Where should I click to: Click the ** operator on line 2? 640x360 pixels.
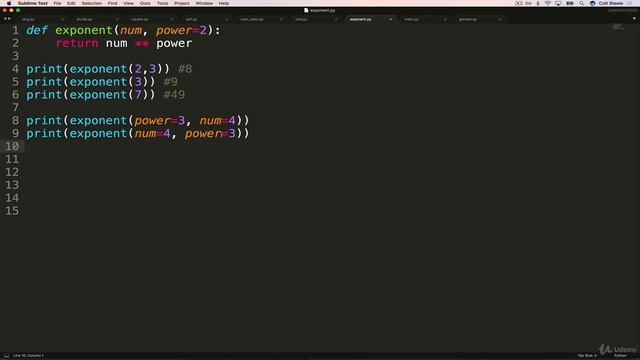[x=142, y=43]
